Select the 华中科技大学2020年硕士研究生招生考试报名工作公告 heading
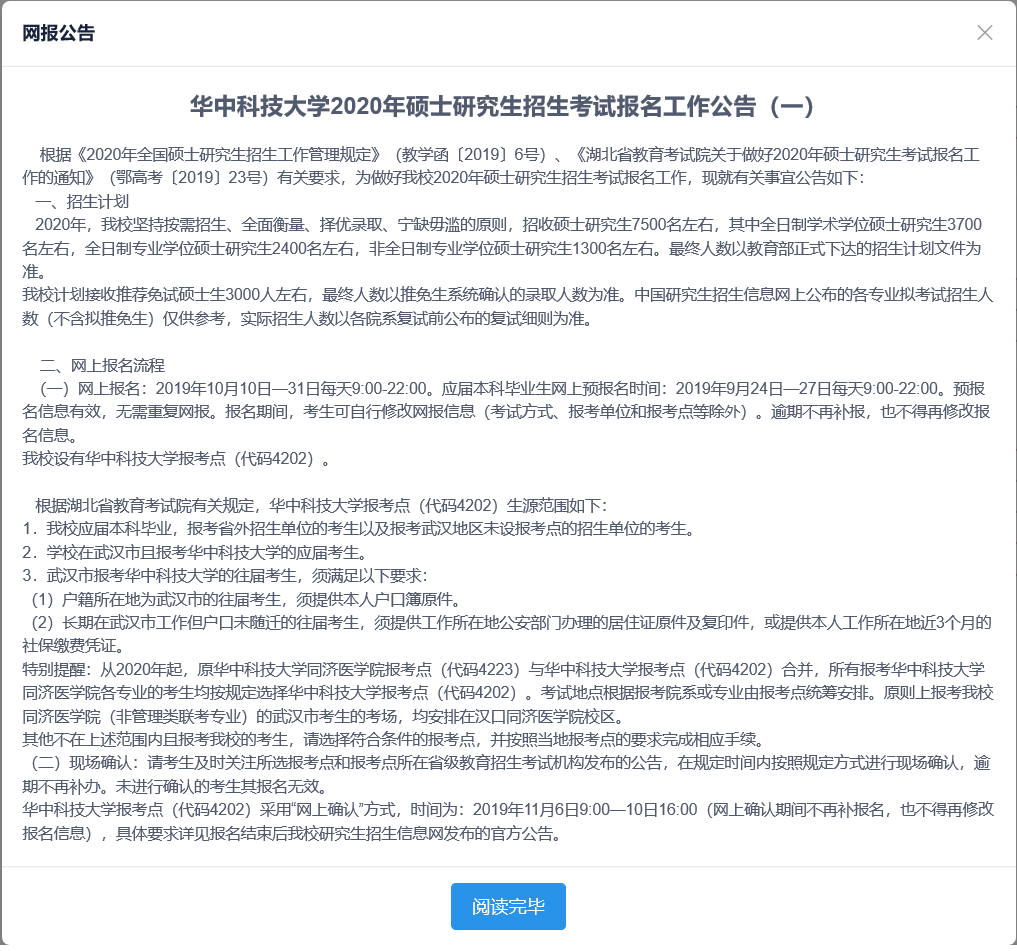This screenshot has height=951, width=1017. (501, 106)
